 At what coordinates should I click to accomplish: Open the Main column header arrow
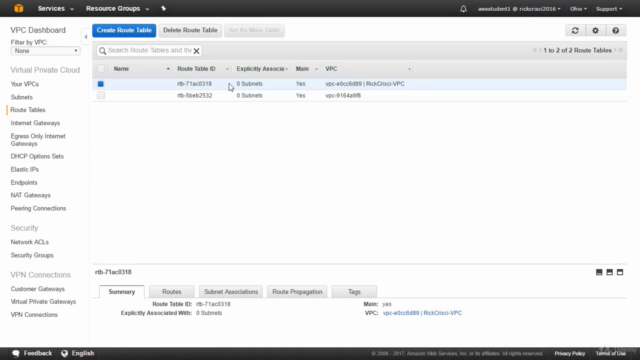pyautogui.click(x=316, y=69)
